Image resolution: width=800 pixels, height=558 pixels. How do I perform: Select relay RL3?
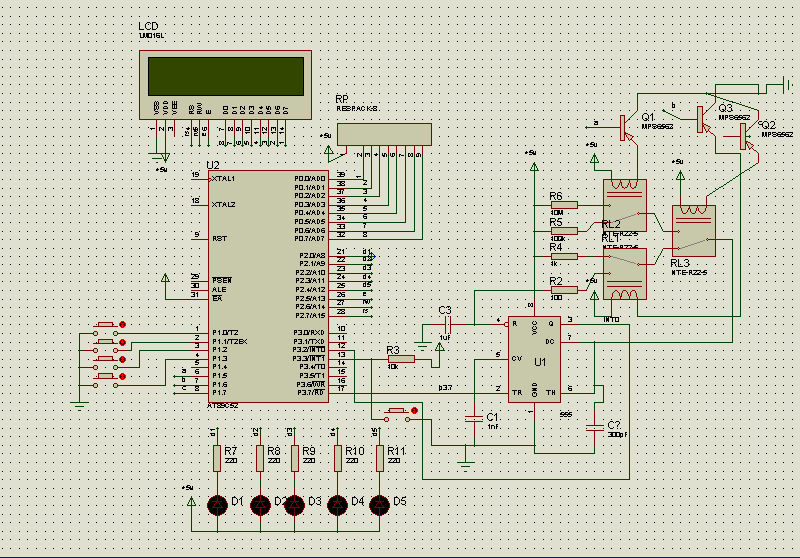(x=694, y=231)
